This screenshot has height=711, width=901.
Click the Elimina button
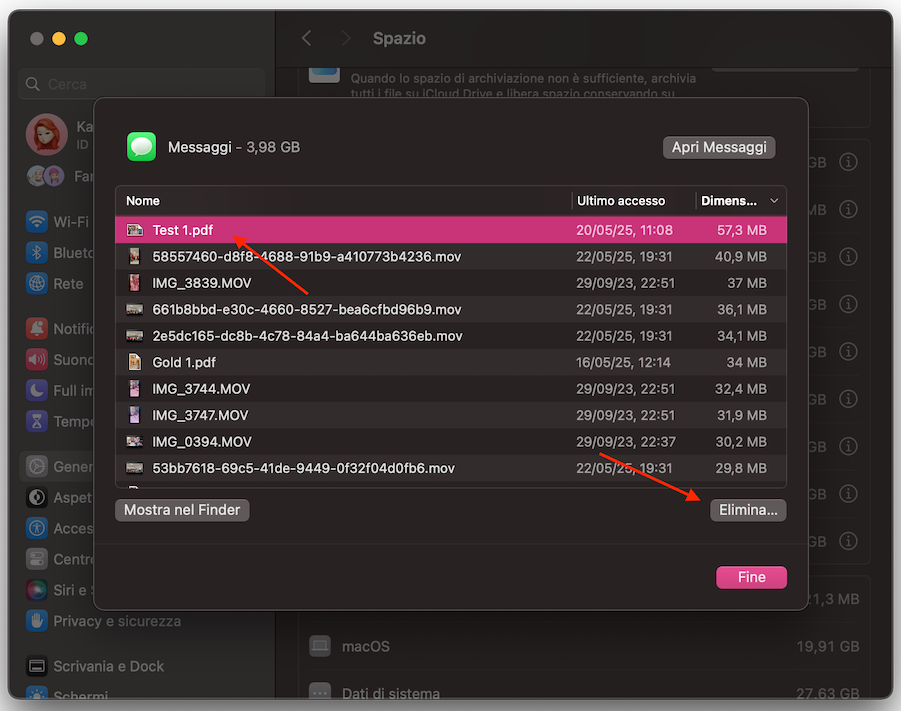748,510
